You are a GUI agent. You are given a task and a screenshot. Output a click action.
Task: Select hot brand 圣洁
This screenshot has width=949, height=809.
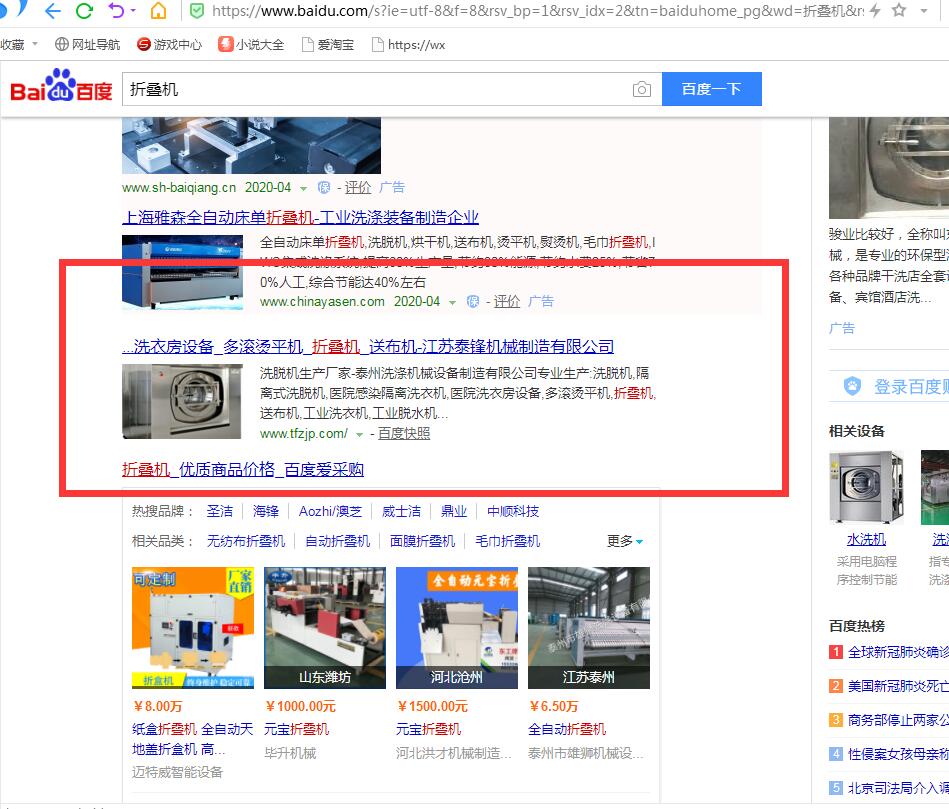(x=220, y=511)
